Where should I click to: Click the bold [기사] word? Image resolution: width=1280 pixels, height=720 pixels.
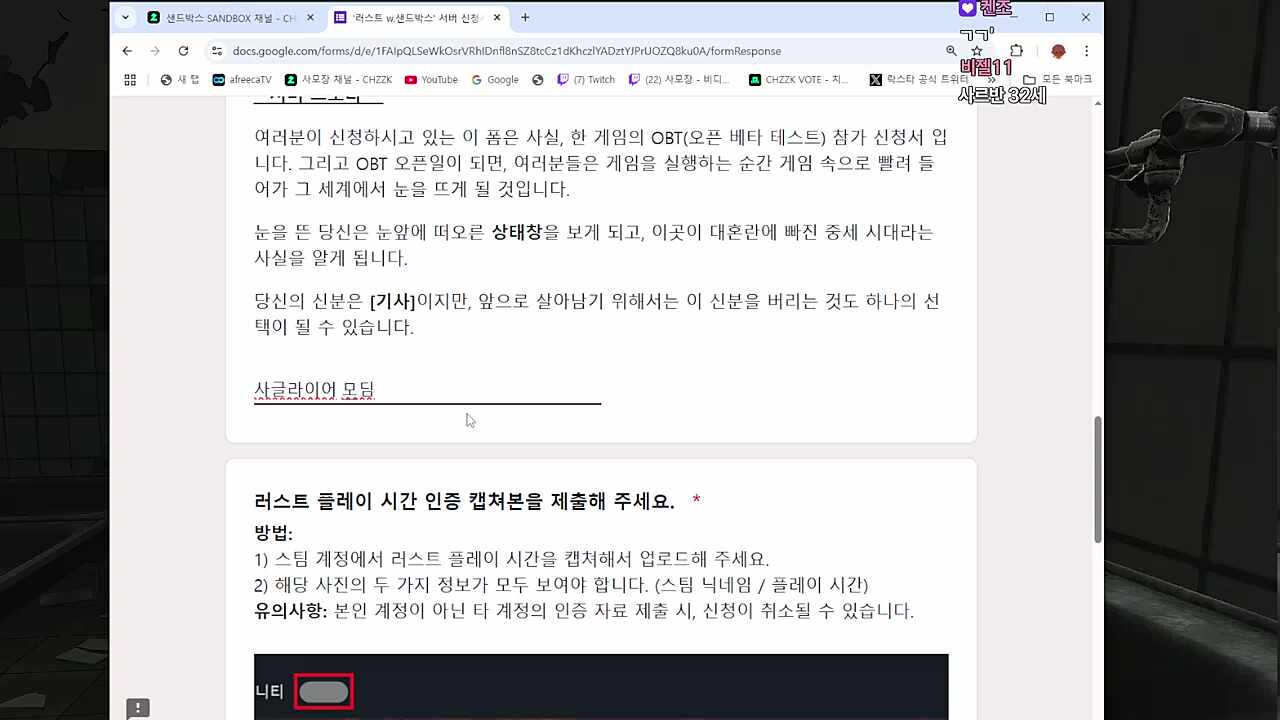click(x=392, y=301)
